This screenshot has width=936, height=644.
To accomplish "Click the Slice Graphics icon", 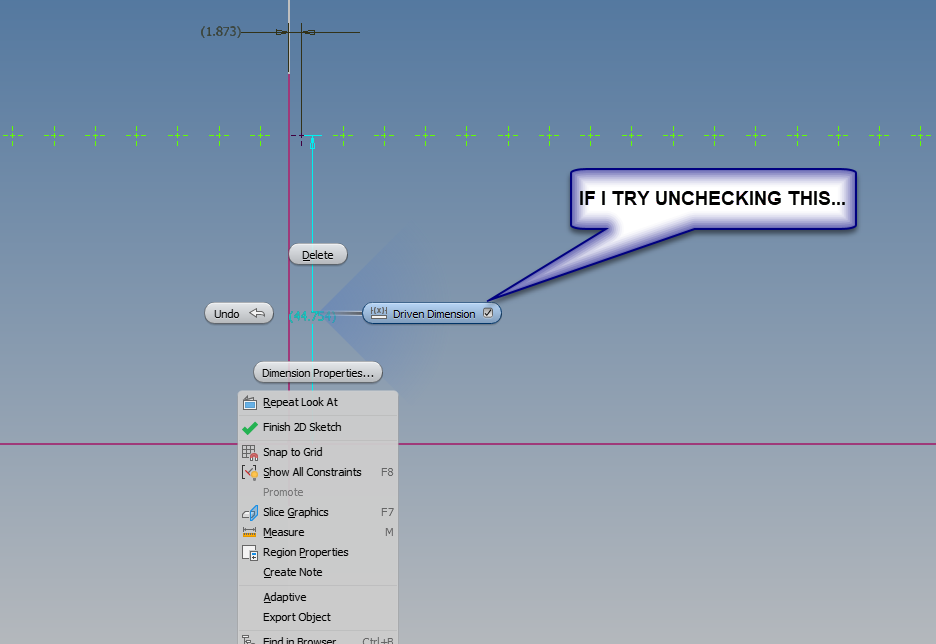I will click(x=248, y=511).
